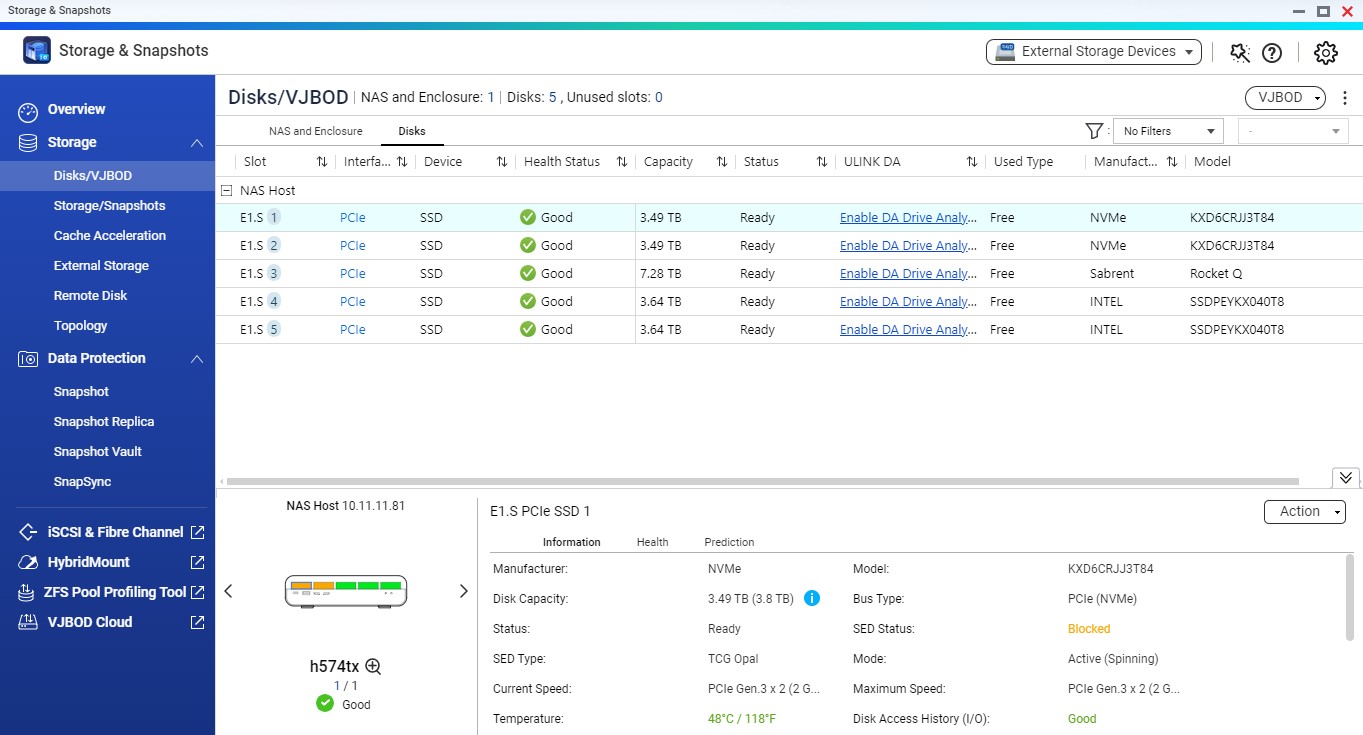Viewport: 1363px width, 735px height.
Task: Open the maintenance tools wrench icon
Action: point(1240,53)
